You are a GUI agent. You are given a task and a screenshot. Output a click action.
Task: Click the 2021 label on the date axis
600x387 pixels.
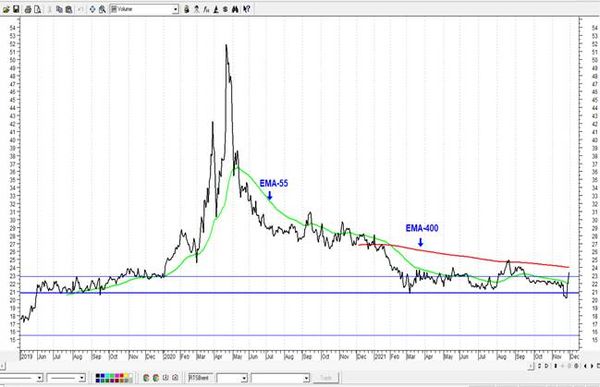tap(380, 356)
